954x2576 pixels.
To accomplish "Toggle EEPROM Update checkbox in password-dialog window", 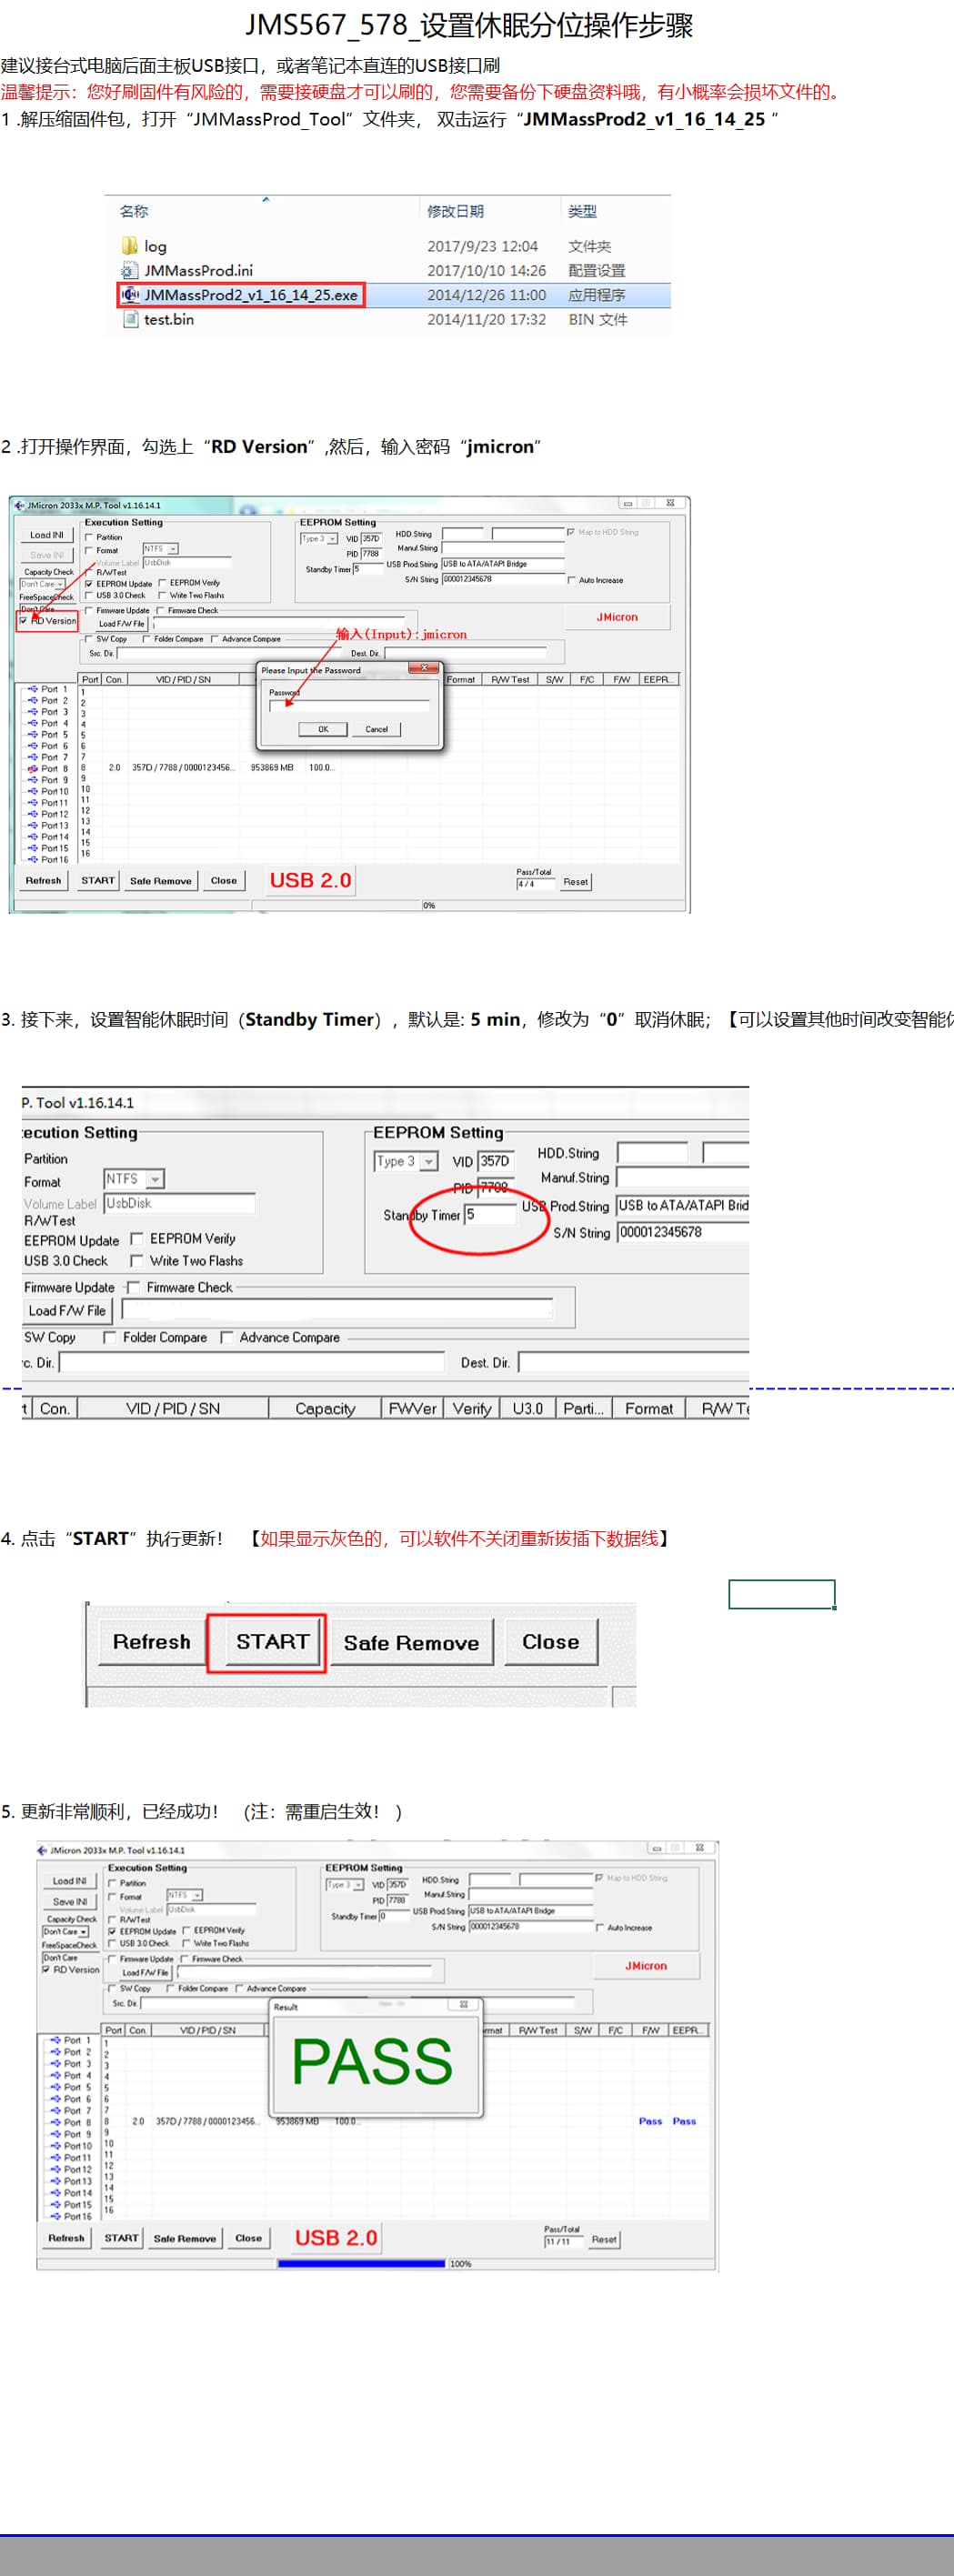I will (x=89, y=583).
